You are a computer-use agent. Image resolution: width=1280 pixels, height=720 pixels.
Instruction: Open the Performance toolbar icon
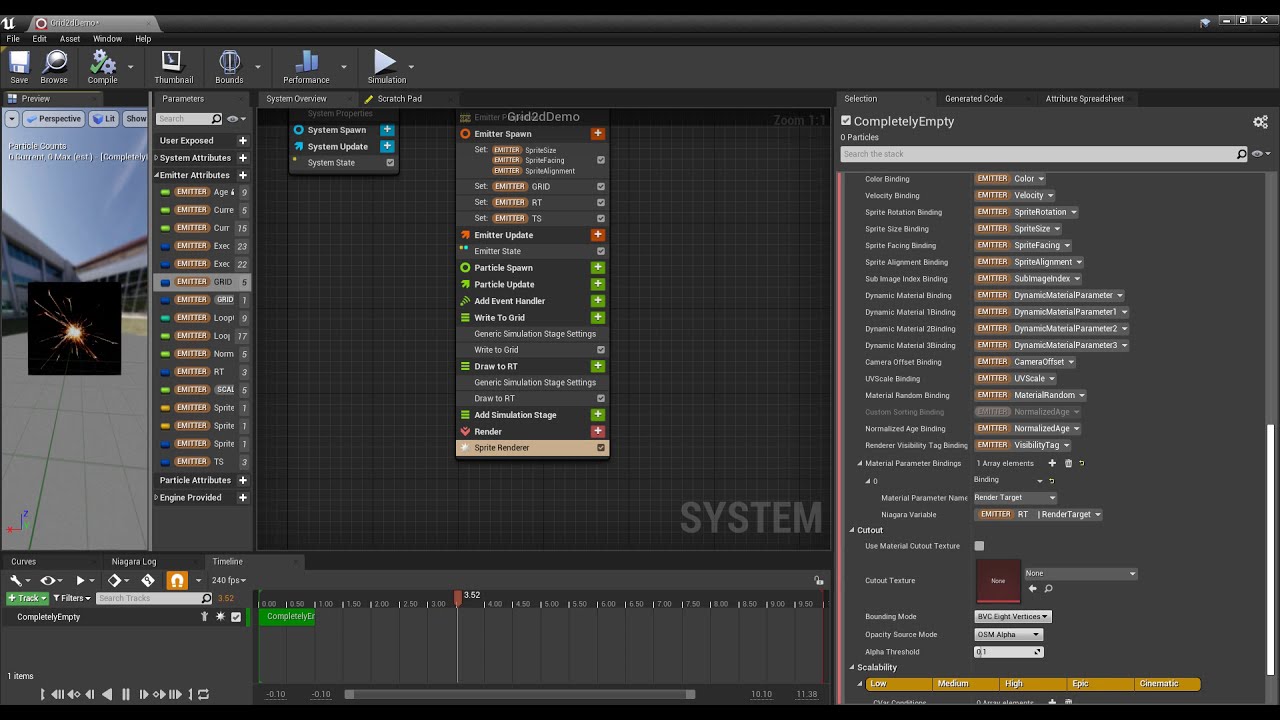tap(306, 66)
